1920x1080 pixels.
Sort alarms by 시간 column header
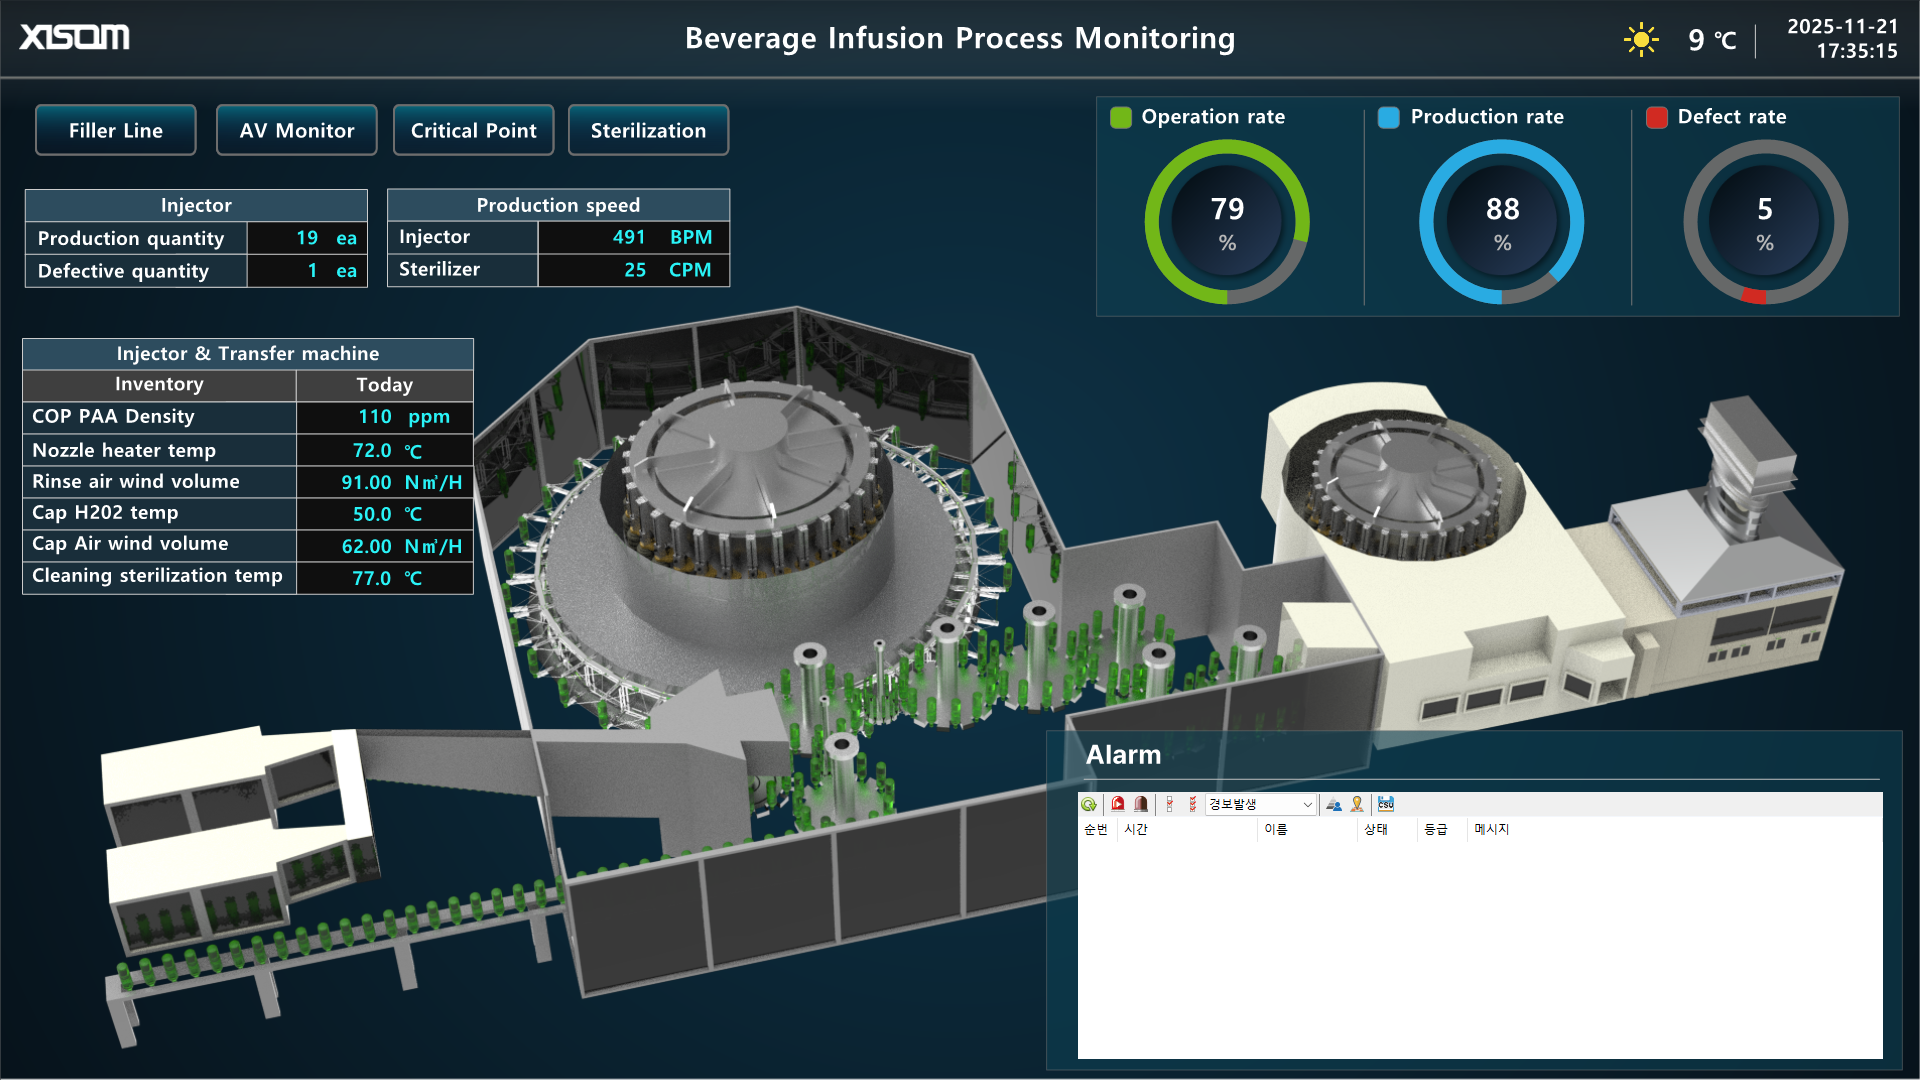[x=1136, y=829]
